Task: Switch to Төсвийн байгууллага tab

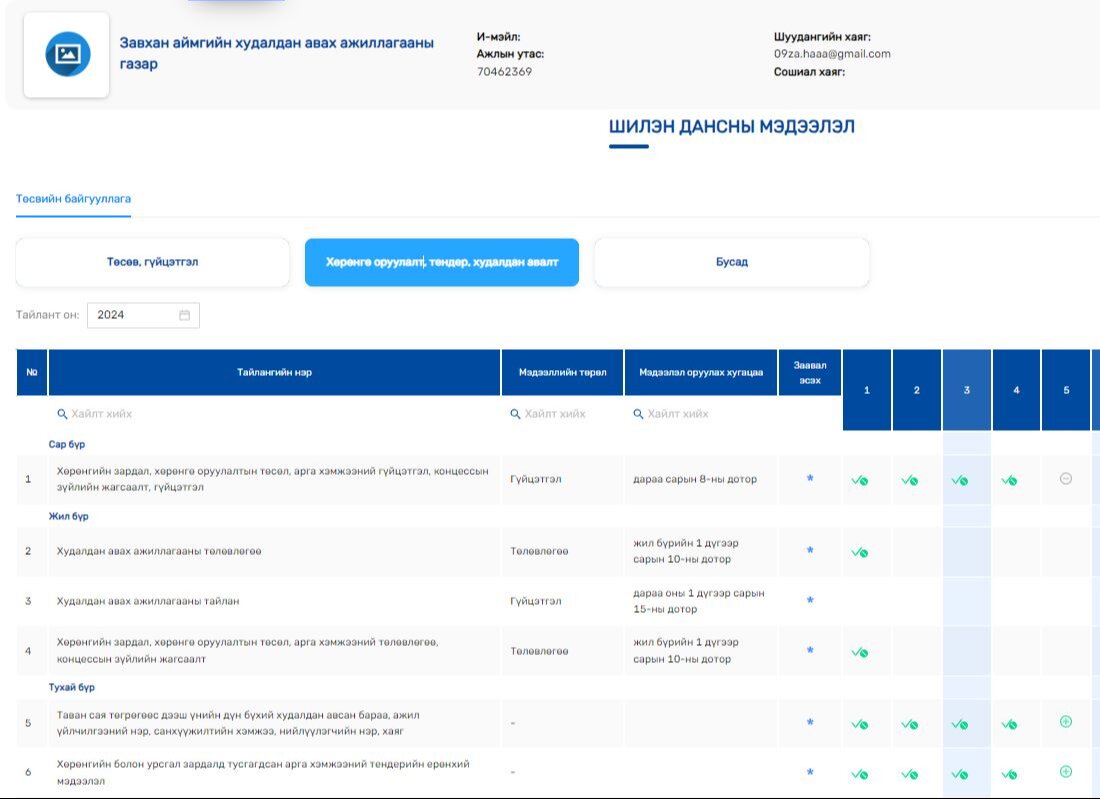Action: [x=73, y=199]
